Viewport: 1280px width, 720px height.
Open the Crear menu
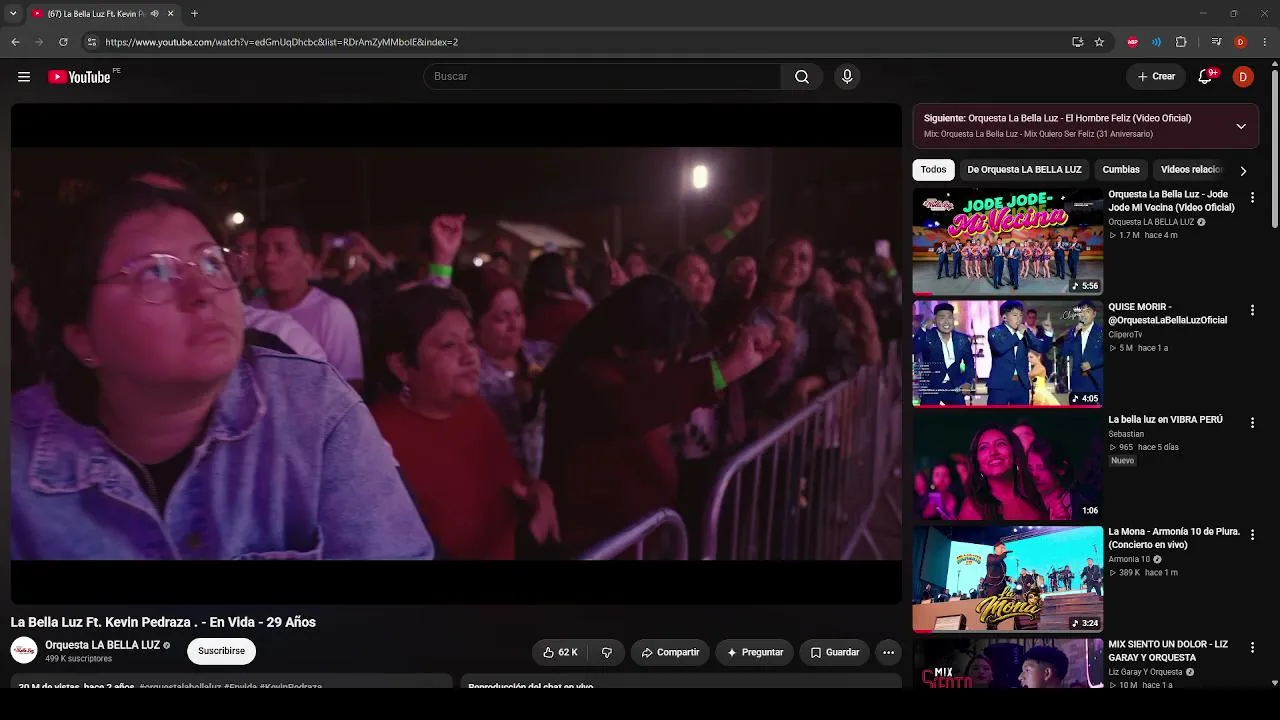coord(1156,77)
